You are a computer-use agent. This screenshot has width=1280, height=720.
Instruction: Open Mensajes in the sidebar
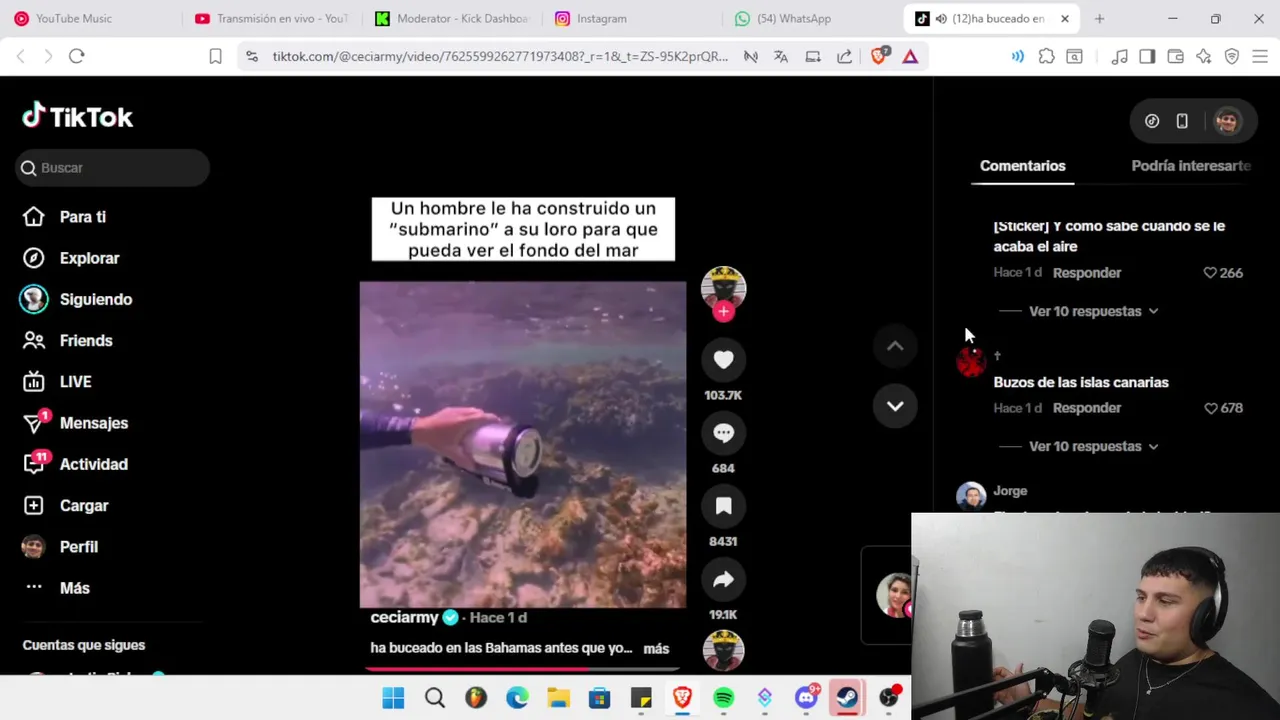coord(94,423)
